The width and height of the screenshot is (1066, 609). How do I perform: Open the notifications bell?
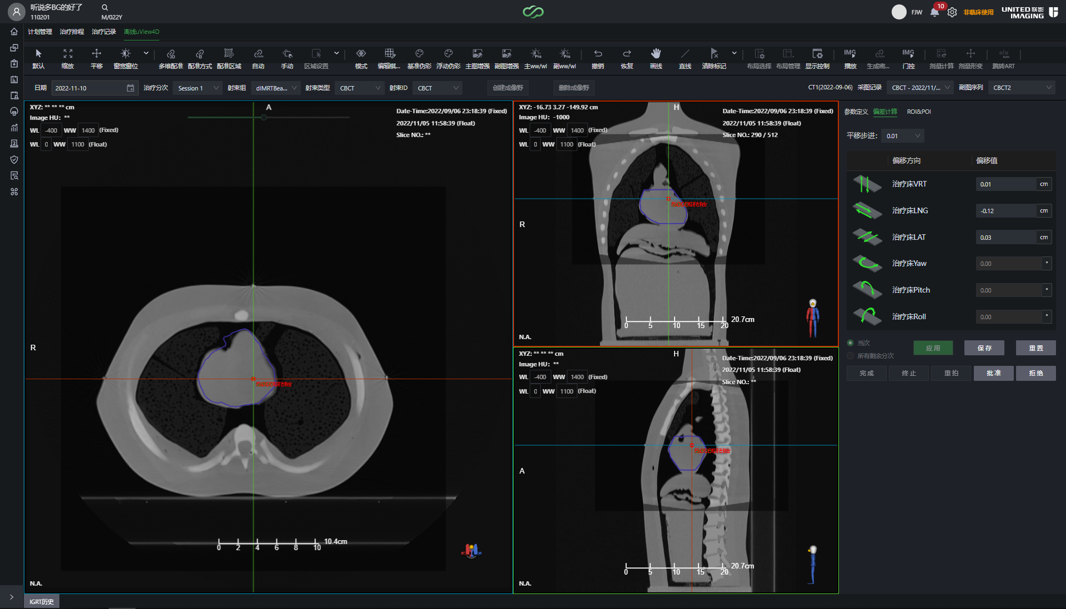point(935,12)
